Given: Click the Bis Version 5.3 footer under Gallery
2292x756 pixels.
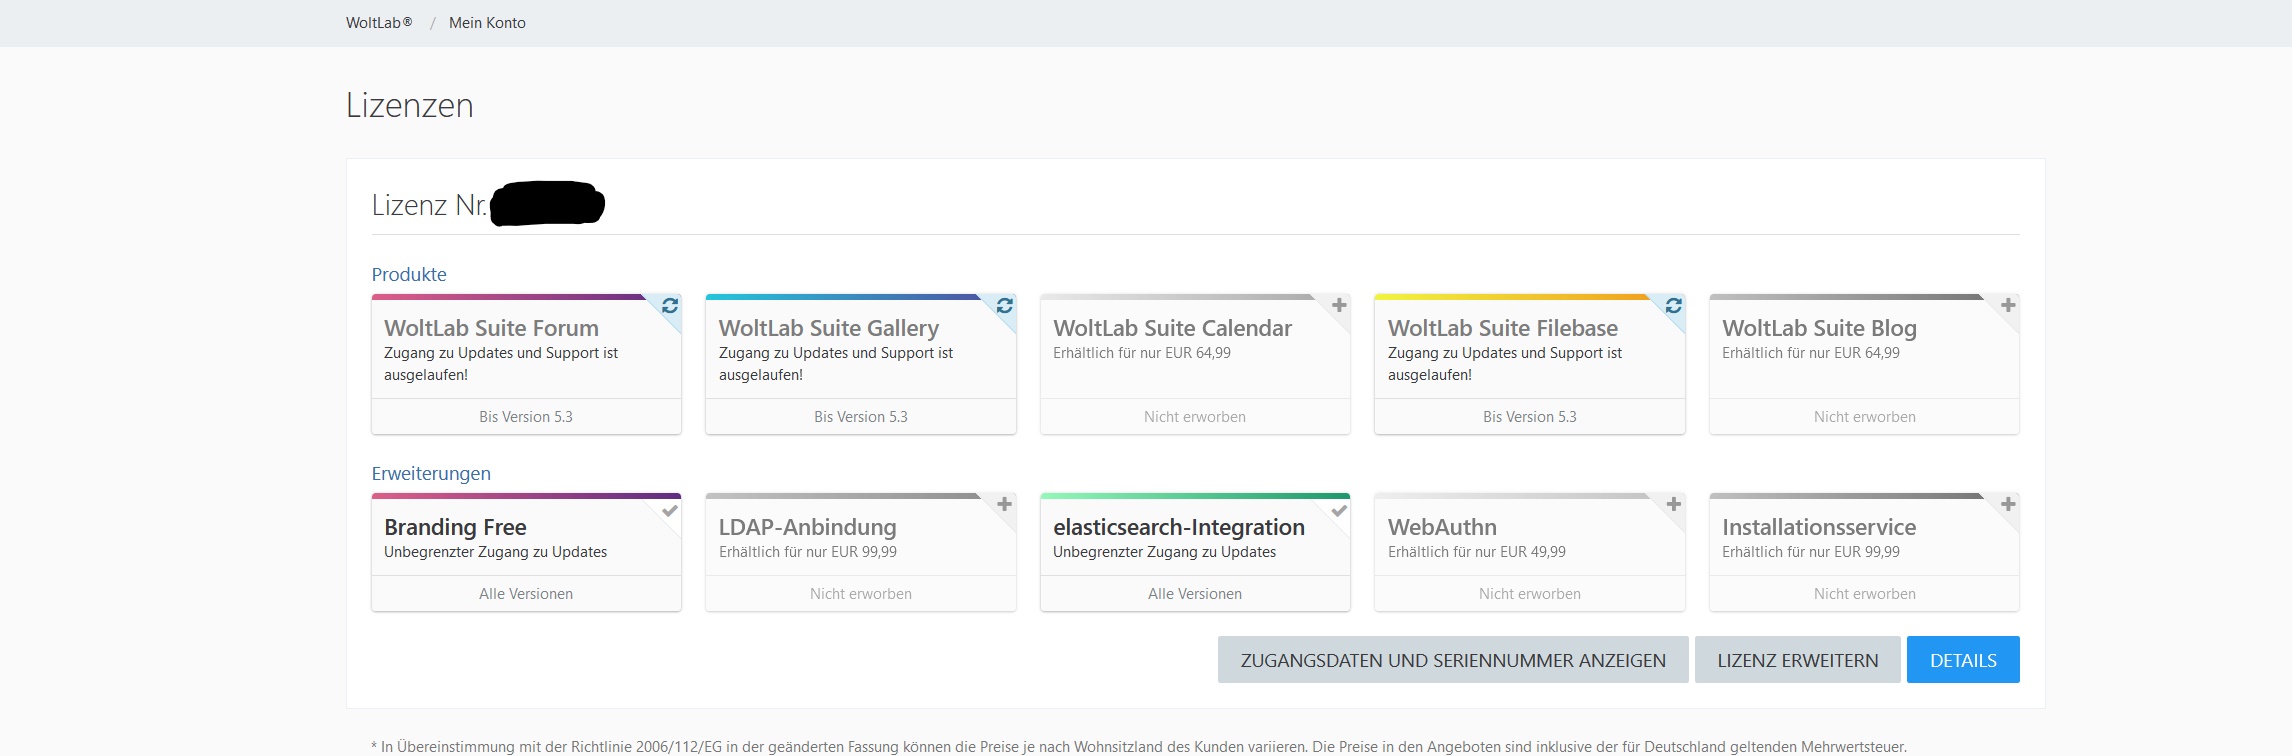Looking at the screenshot, I should click(860, 417).
